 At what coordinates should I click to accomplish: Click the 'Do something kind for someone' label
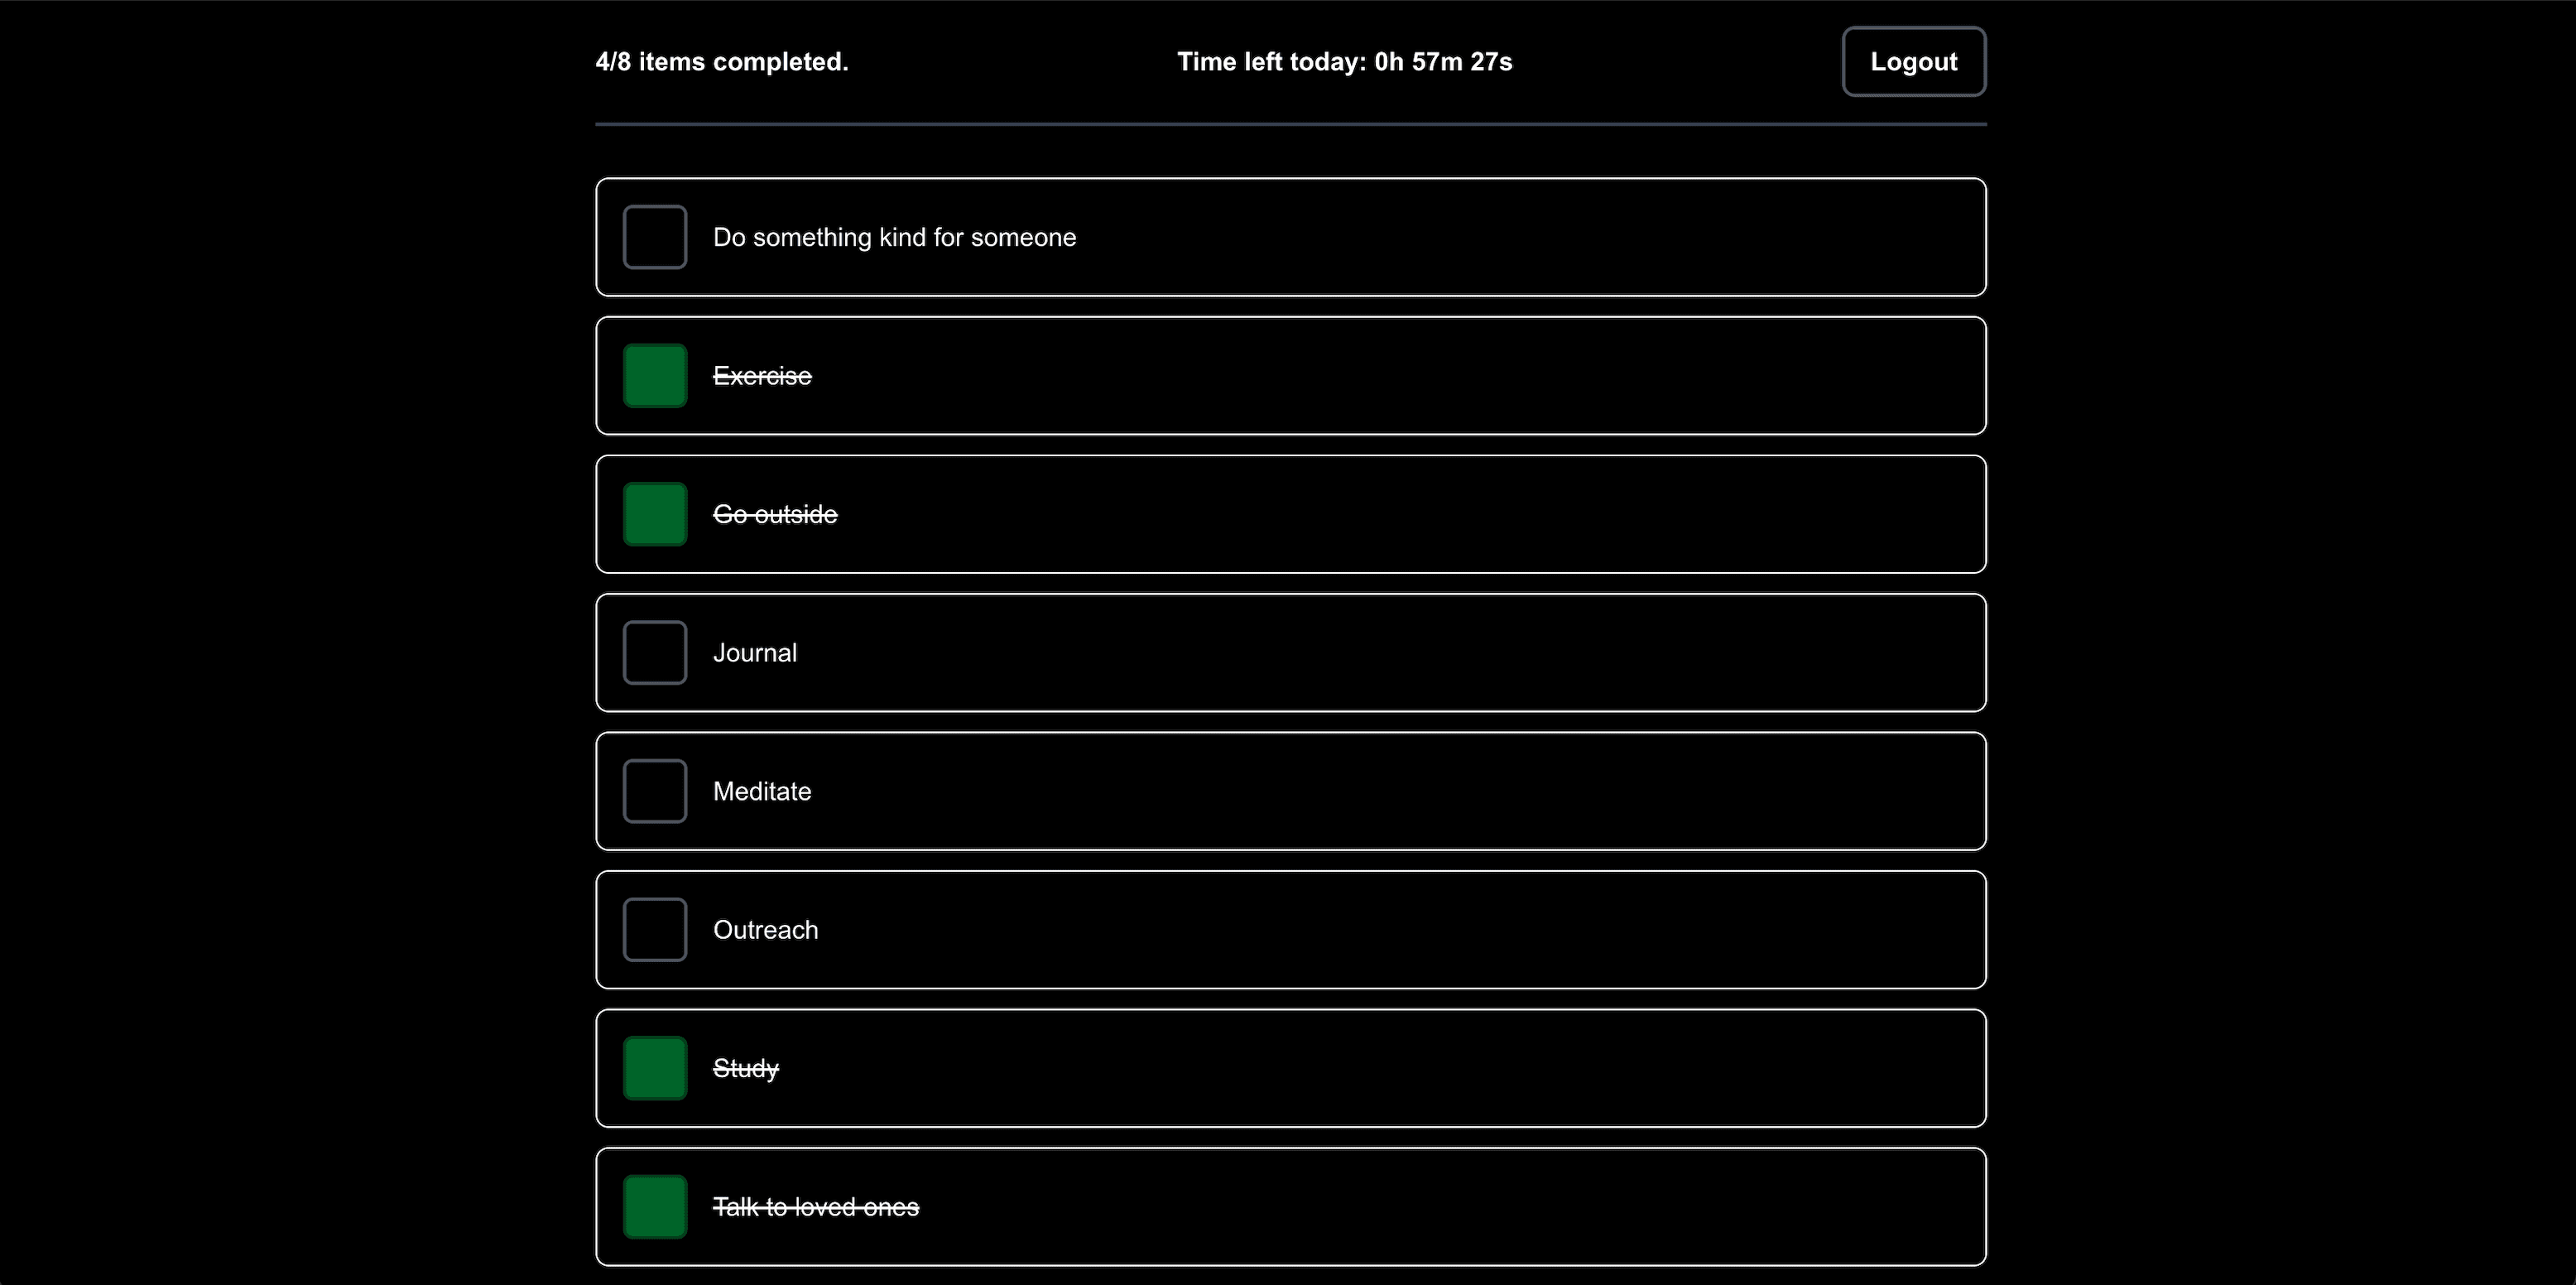click(x=894, y=237)
